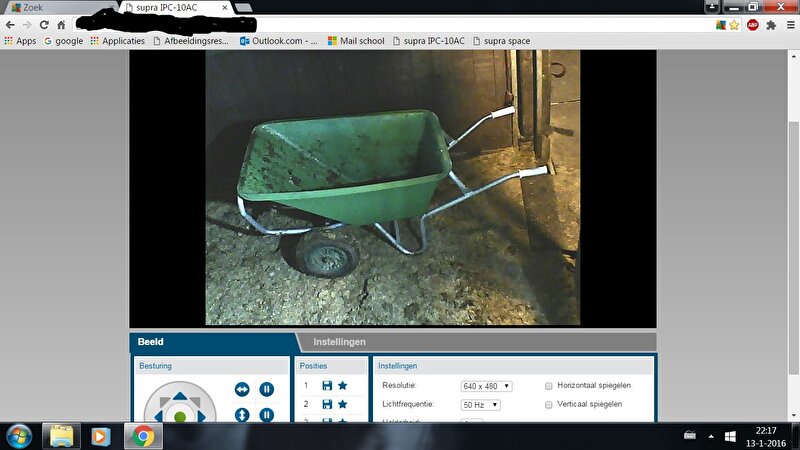Go forward in browser
Viewport: 800px width, 450px height.
pos(27,24)
